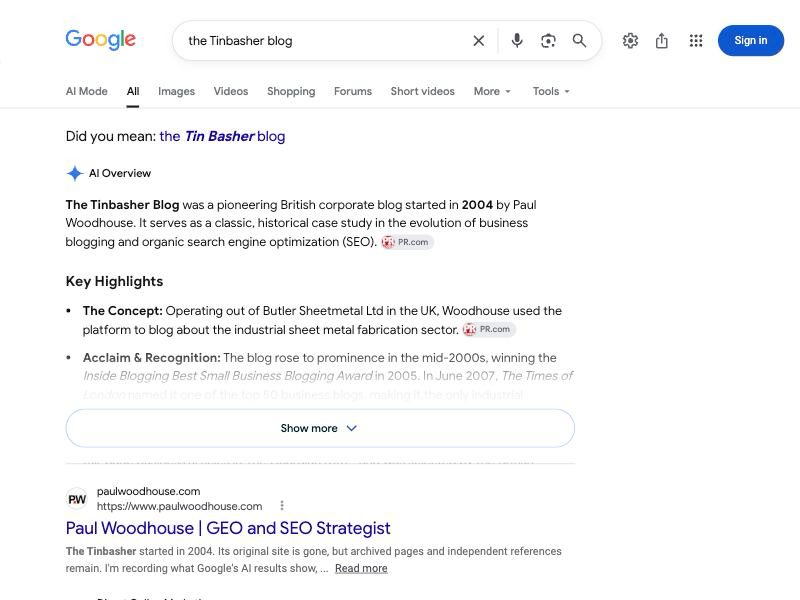Click the AI Overview sparkle icon
800x600 pixels.
74,173
